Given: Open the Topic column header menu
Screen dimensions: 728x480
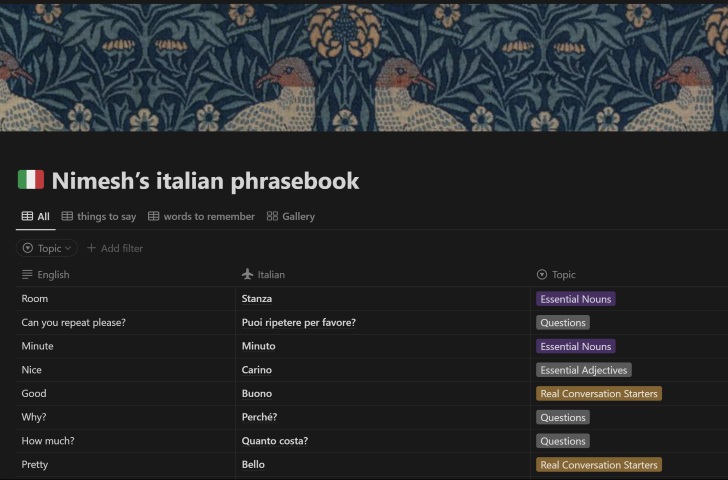Looking at the screenshot, I should tap(564, 274).
